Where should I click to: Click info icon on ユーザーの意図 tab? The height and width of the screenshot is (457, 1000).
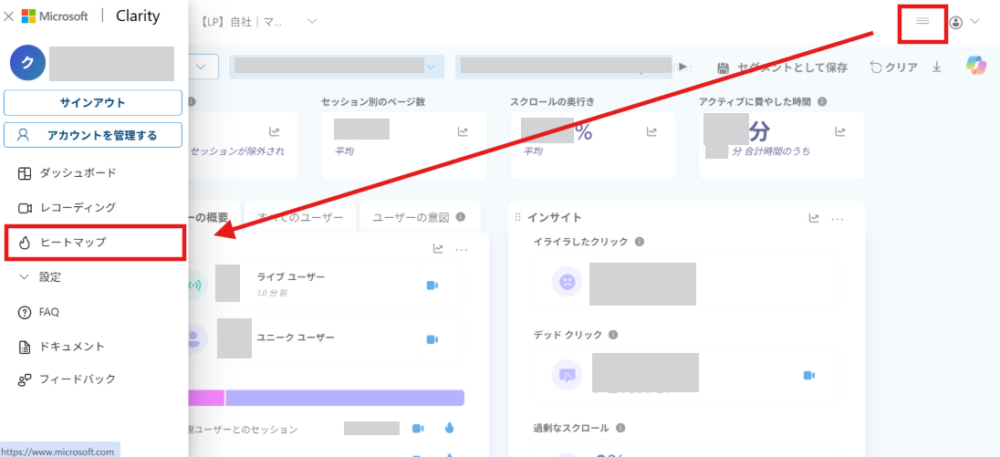460,217
